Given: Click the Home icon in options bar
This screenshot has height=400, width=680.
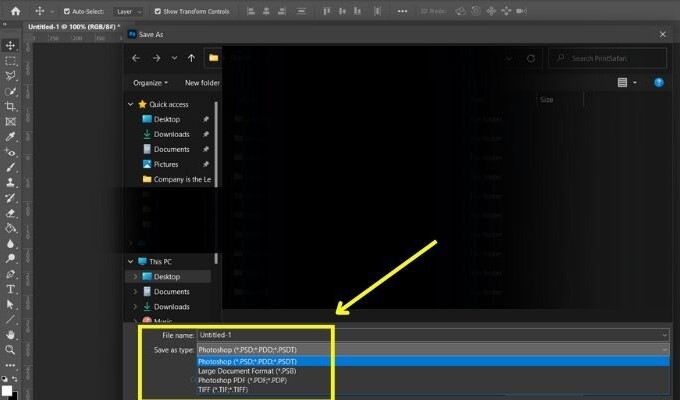Looking at the screenshot, I should pos(16,11).
